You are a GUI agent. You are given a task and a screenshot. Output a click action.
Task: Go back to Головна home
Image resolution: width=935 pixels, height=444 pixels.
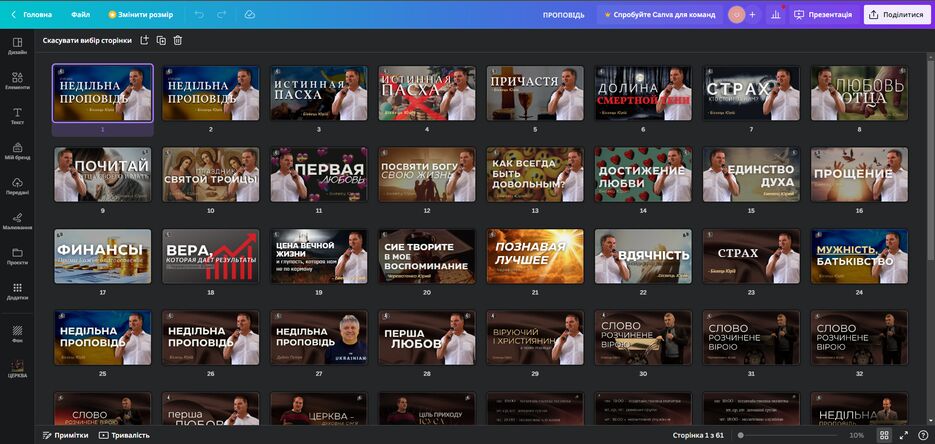pyautogui.click(x=32, y=14)
